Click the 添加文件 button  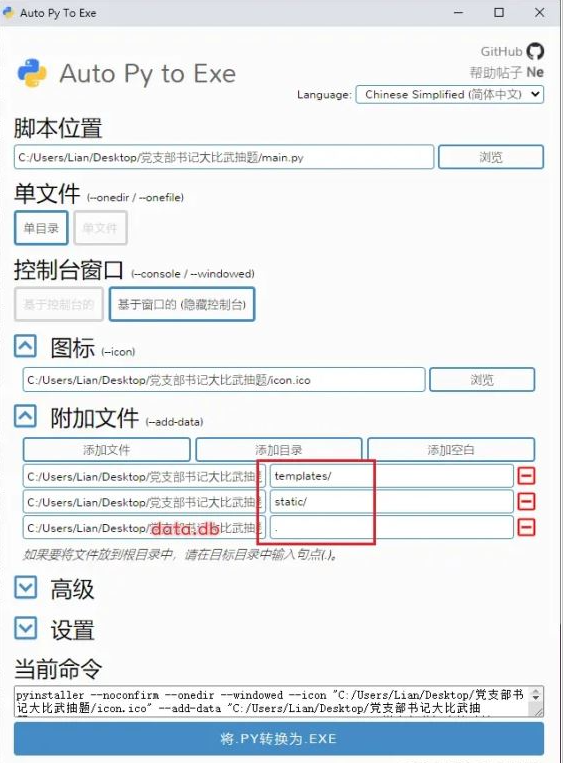click(107, 450)
